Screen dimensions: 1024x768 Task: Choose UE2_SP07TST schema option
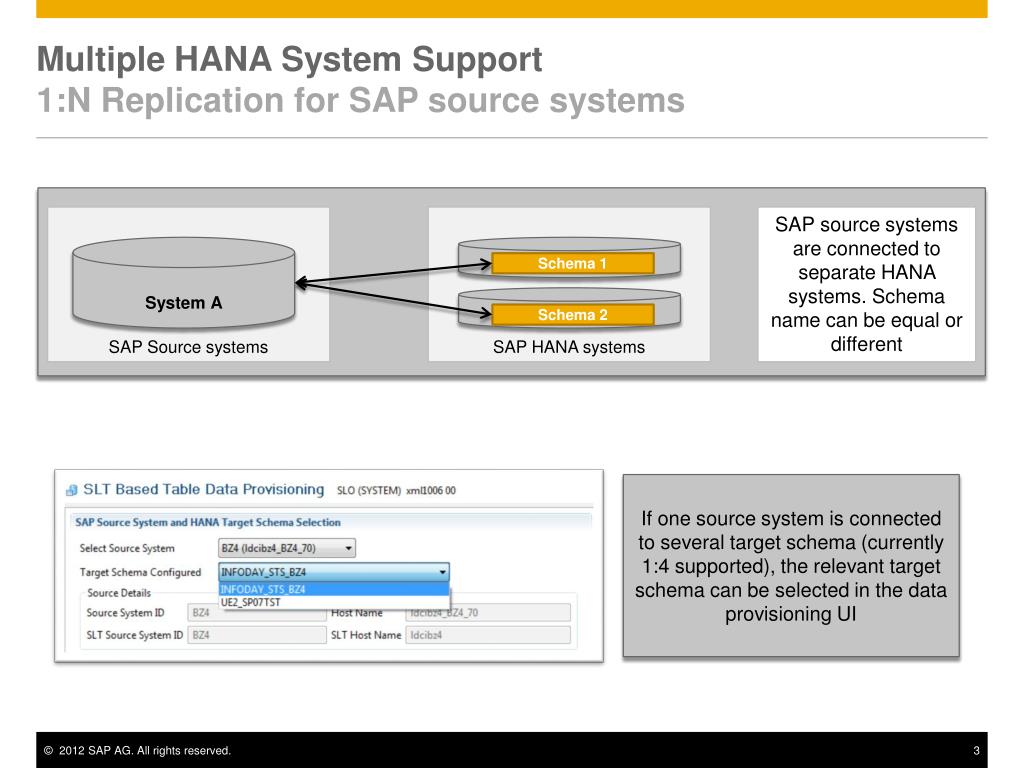pos(334,602)
